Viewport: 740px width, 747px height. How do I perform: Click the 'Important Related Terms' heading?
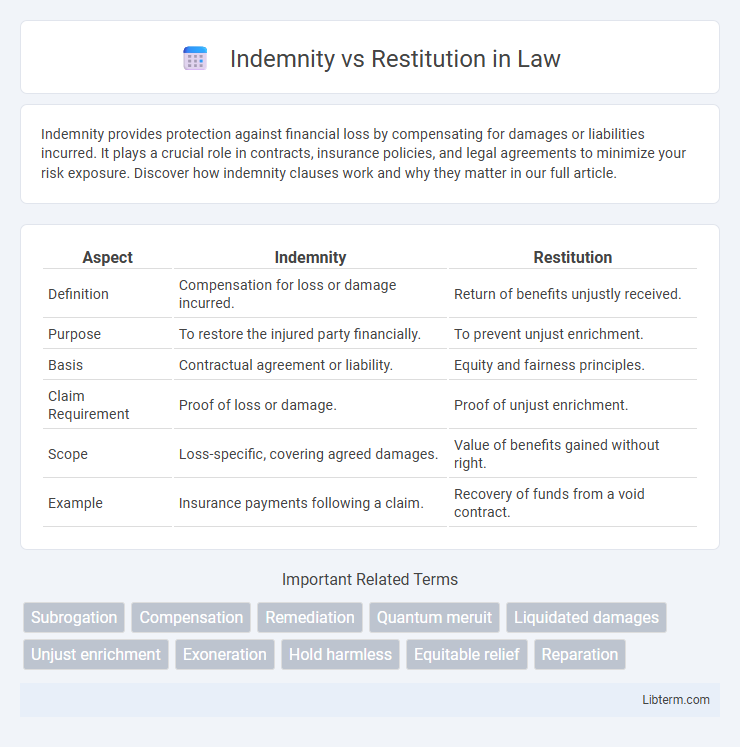tap(370, 579)
